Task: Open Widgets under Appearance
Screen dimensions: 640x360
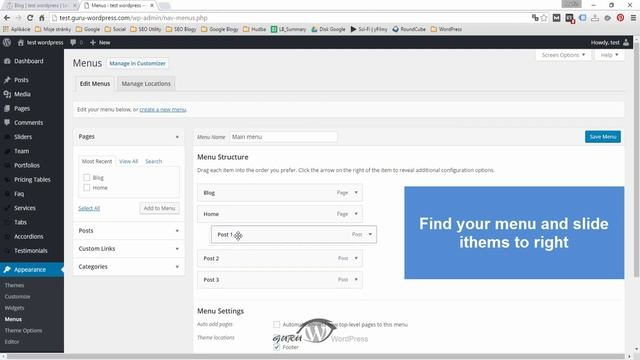Action: [x=14, y=308]
